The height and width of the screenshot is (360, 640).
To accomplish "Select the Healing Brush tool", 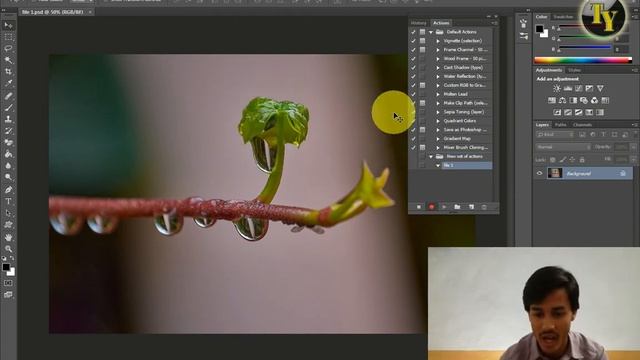I will point(8,96).
